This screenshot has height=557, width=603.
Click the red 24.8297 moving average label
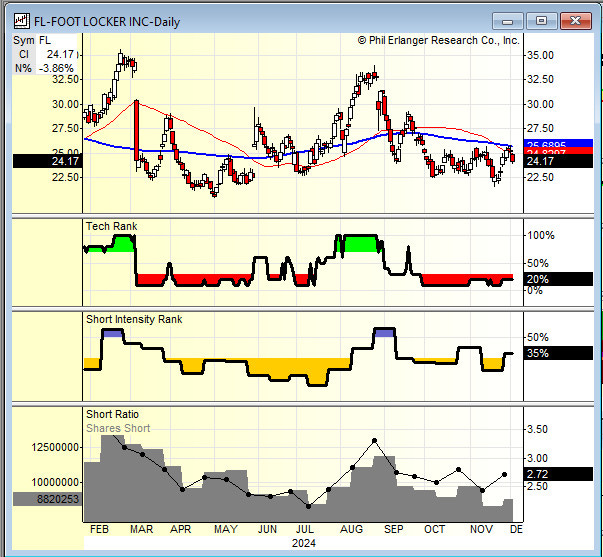point(558,151)
